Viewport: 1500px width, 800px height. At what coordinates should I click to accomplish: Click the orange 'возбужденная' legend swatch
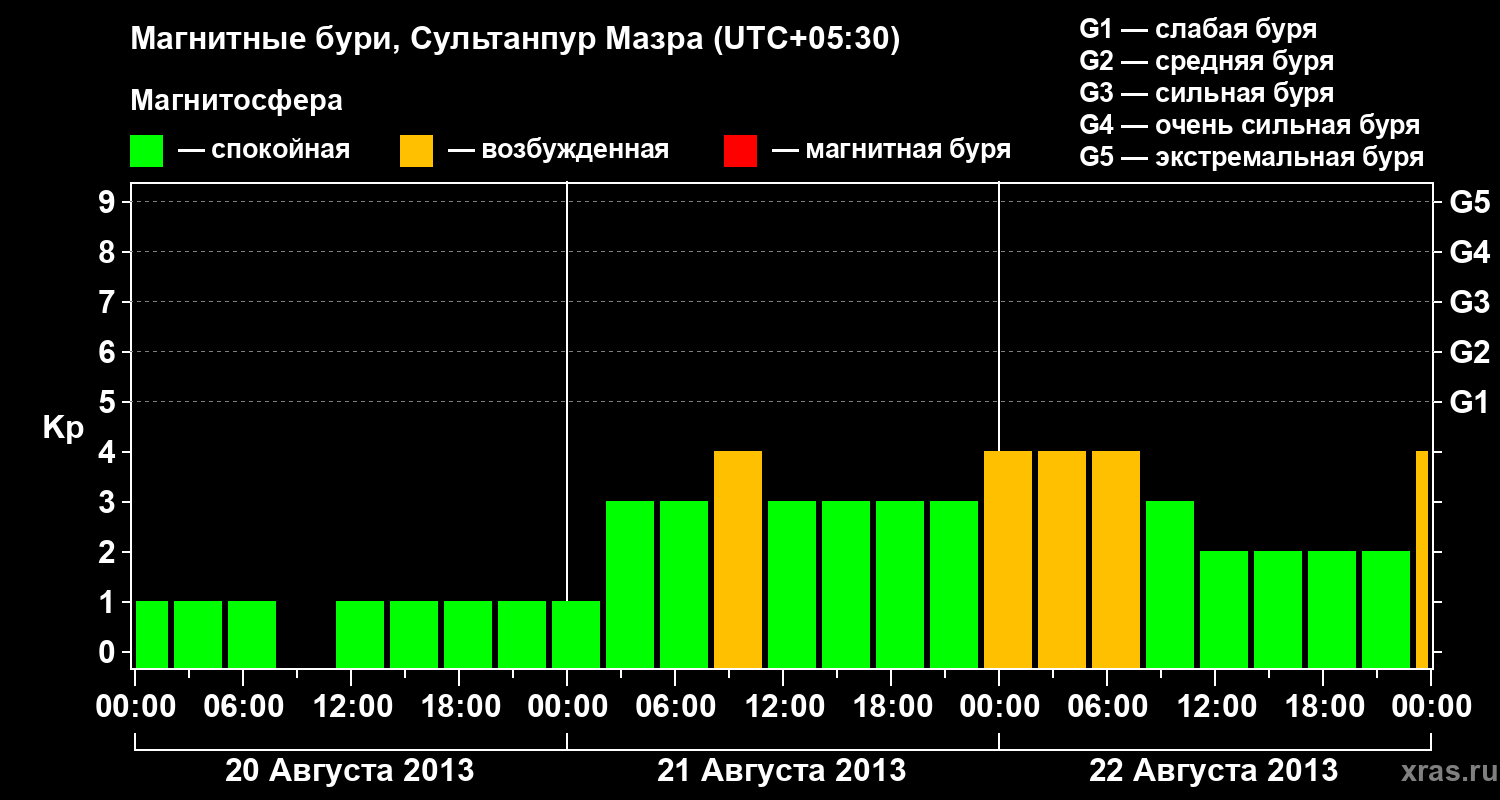pyautogui.click(x=416, y=151)
